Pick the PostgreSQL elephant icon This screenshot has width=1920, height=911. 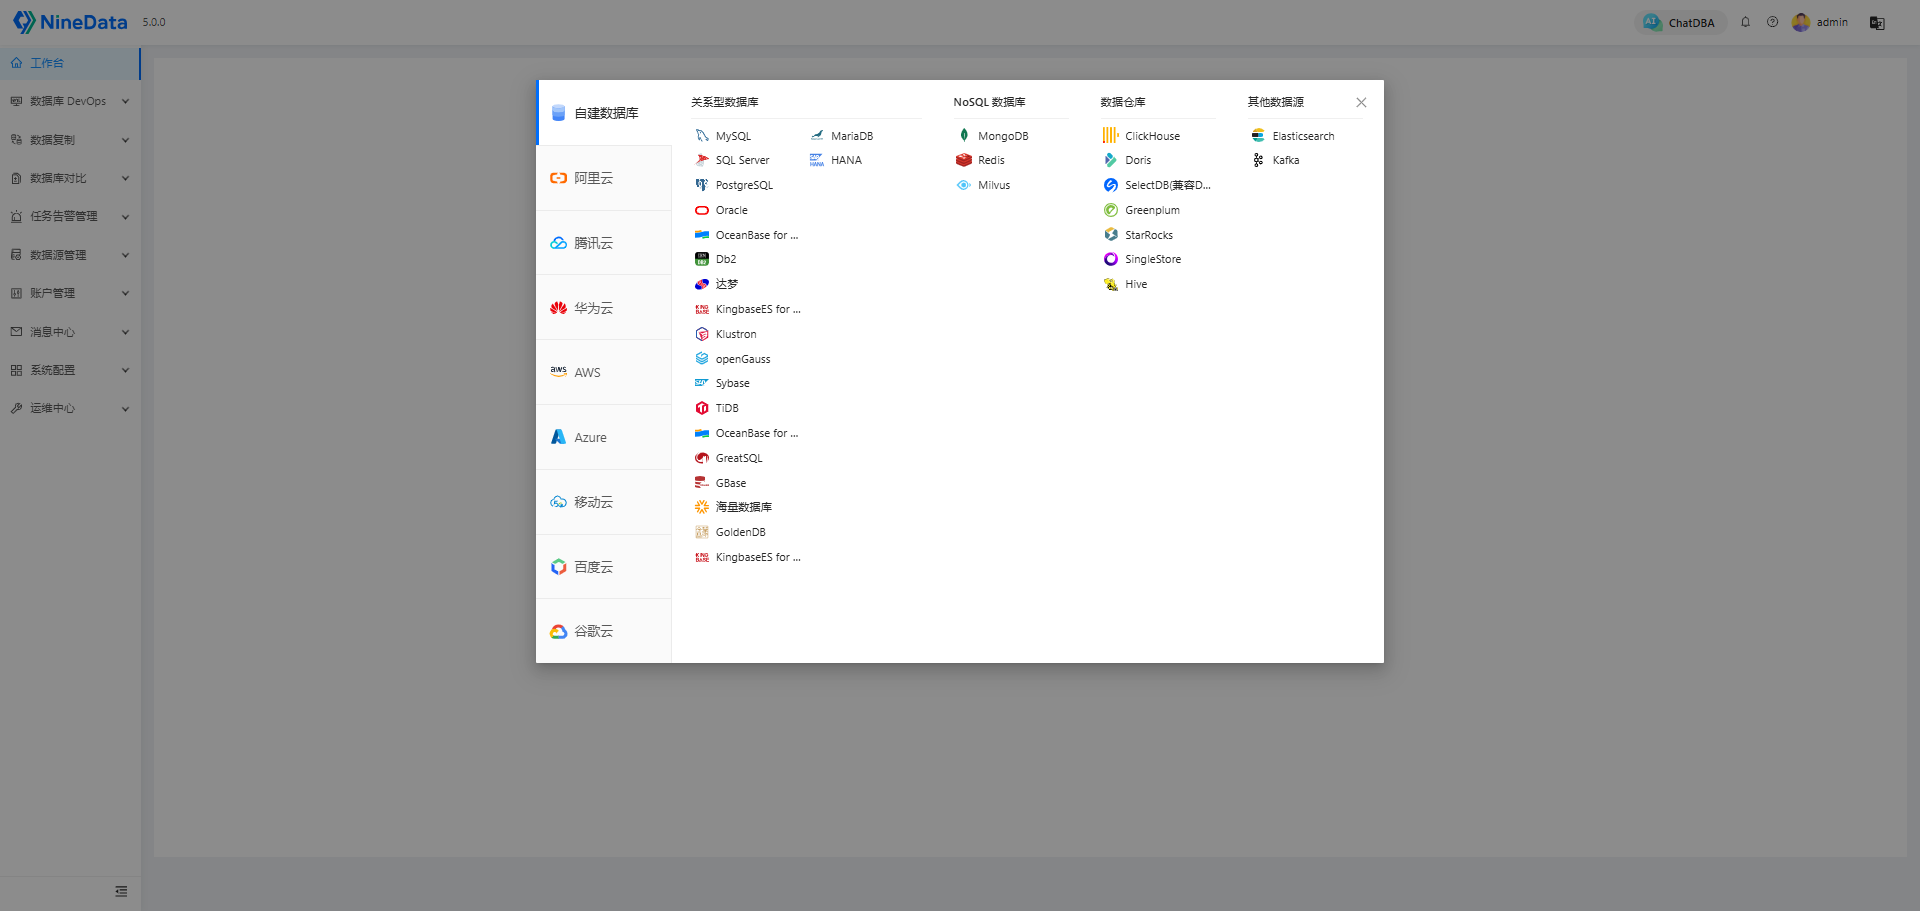point(702,185)
